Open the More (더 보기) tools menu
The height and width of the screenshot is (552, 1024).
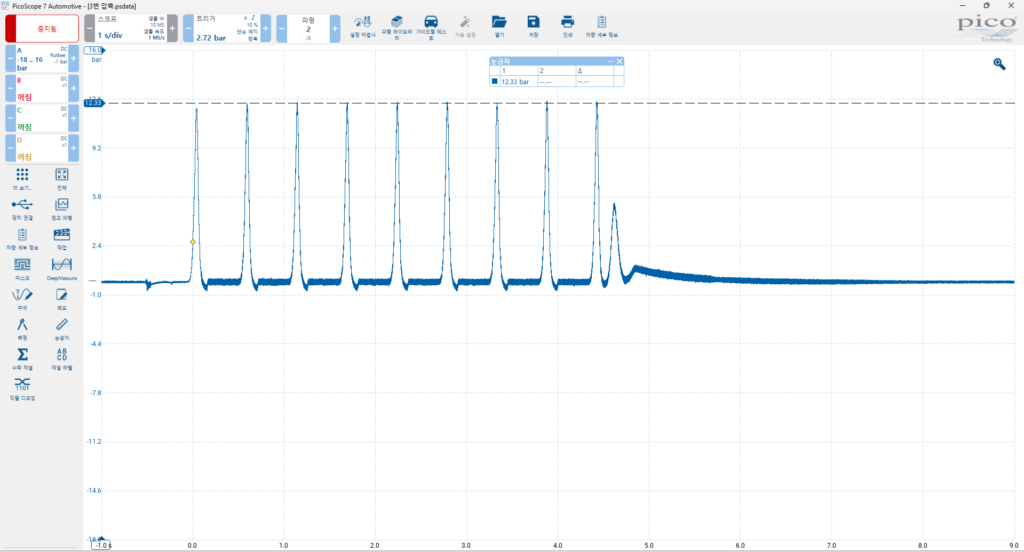(22, 178)
